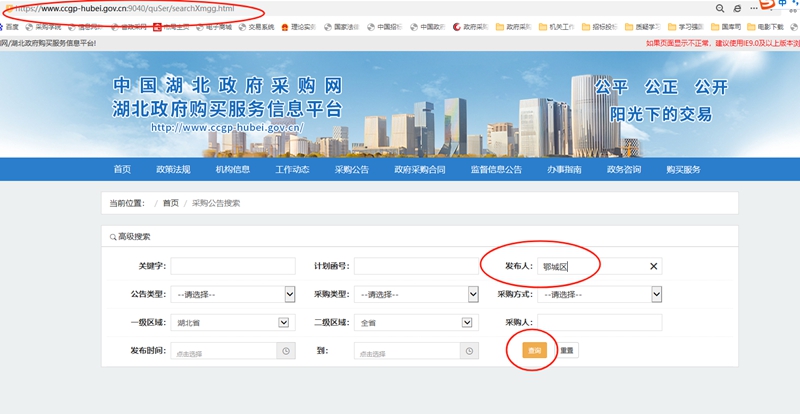Expand the 公告类型 dropdown
The width and height of the screenshot is (800, 414).
(x=290, y=294)
